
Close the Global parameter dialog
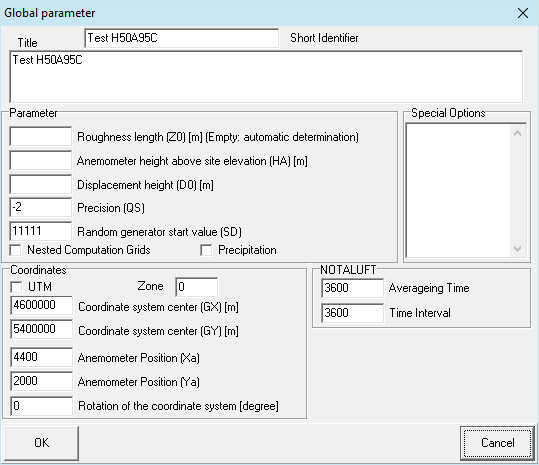click(x=523, y=13)
